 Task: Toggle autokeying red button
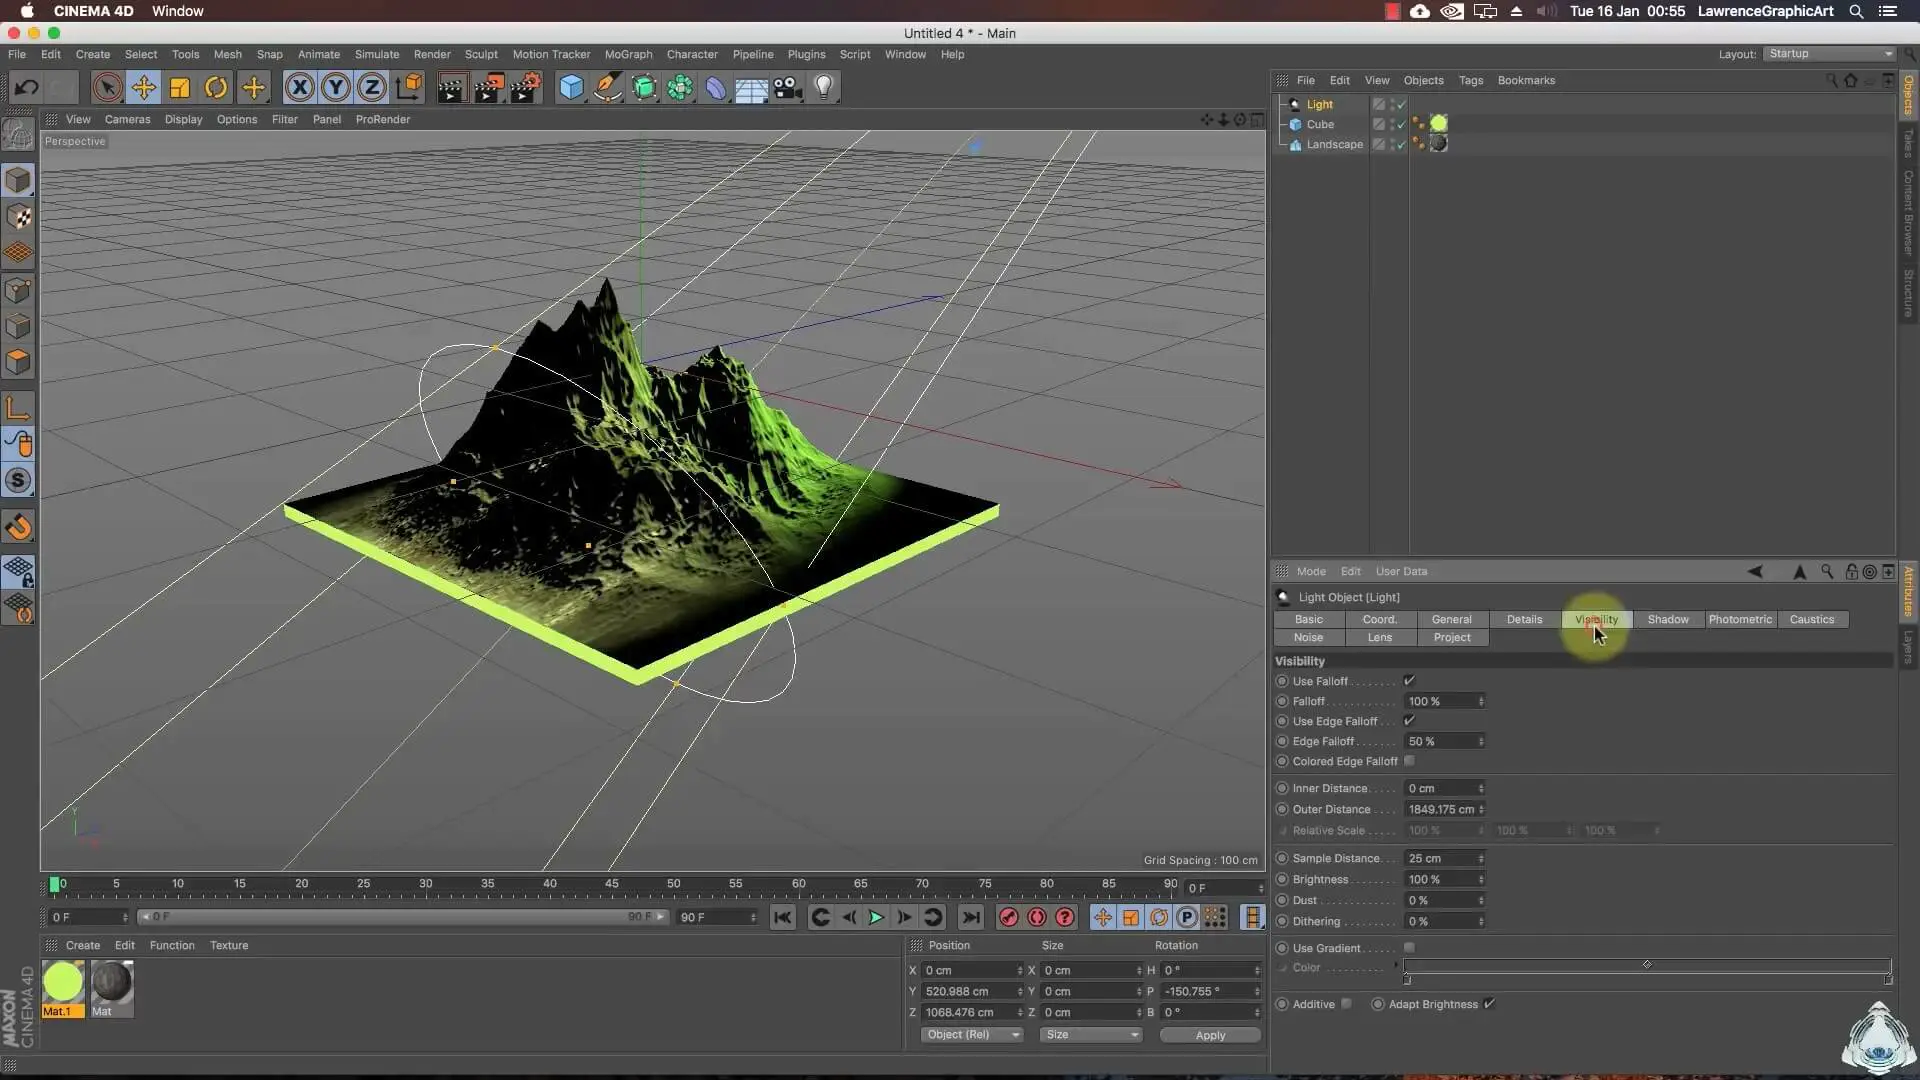pyautogui.click(x=1037, y=917)
